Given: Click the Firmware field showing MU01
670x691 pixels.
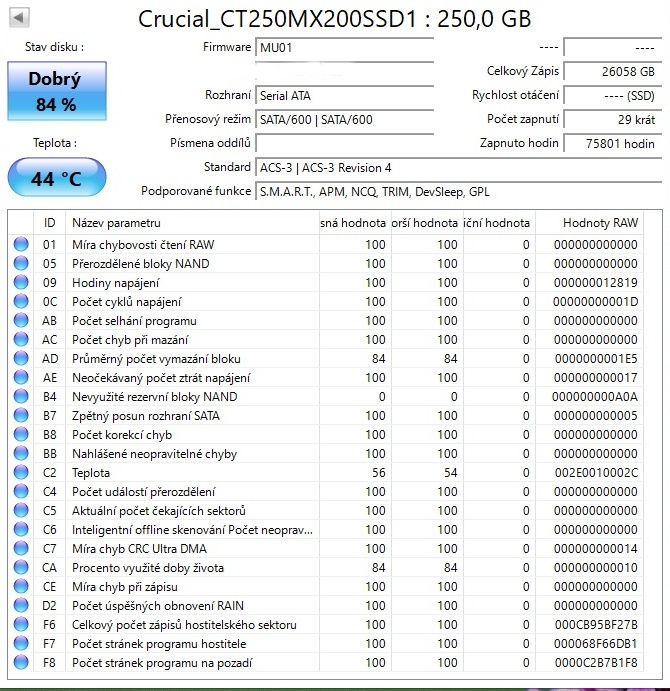Looking at the screenshot, I should [x=344, y=48].
